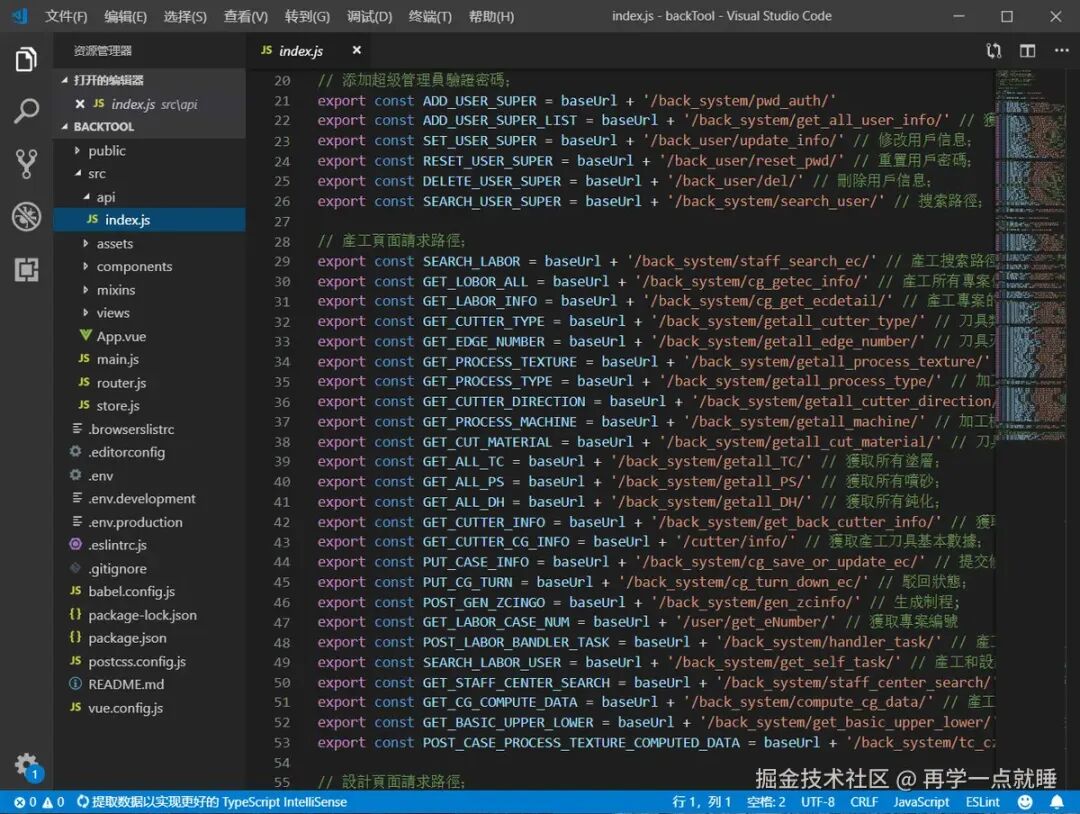Image resolution: width=1080 pixels, height=814 pixels.
Task: Collapse the 打开的编辑器 section
Action: pyautogui.click(x=65, y=81)
